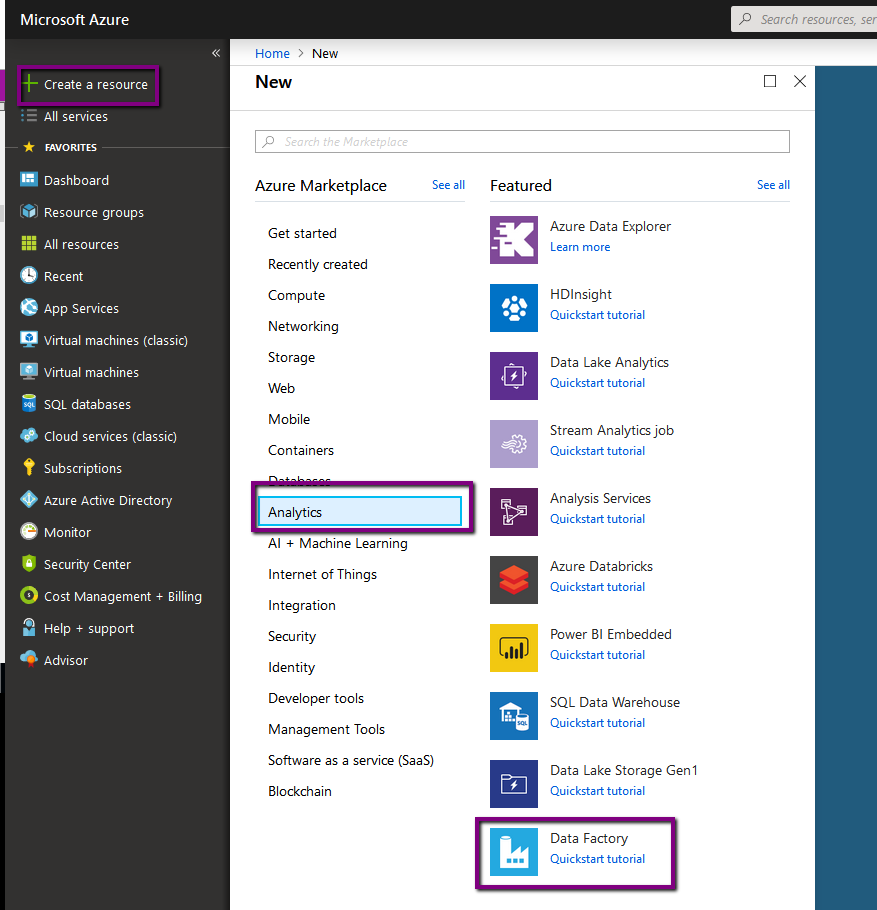Click Create a resource in sidebar
Screen dimensions: 877x910
(95, 85)
